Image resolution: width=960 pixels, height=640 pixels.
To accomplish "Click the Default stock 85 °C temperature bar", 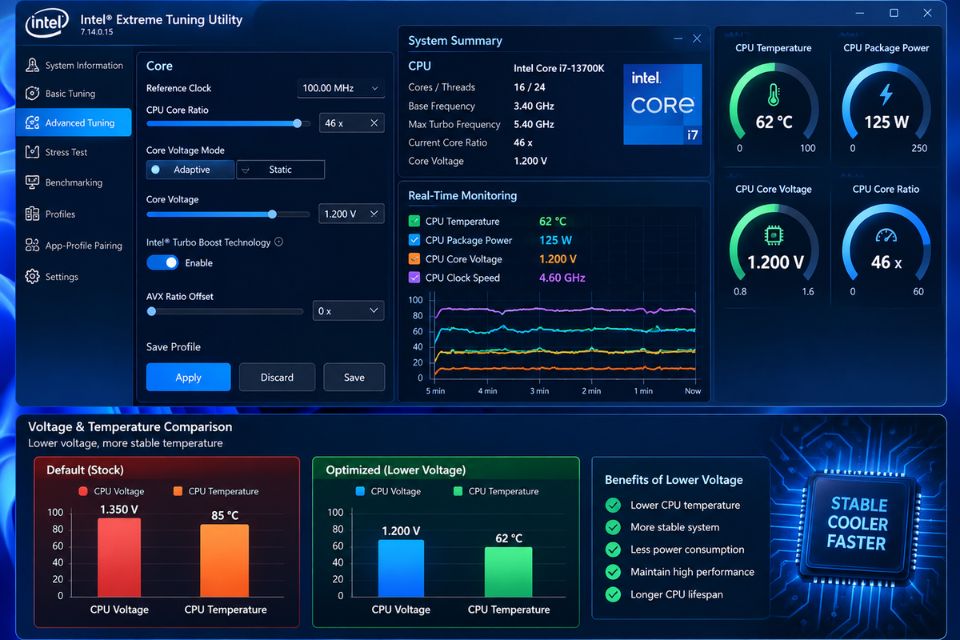I will [225, 560].
